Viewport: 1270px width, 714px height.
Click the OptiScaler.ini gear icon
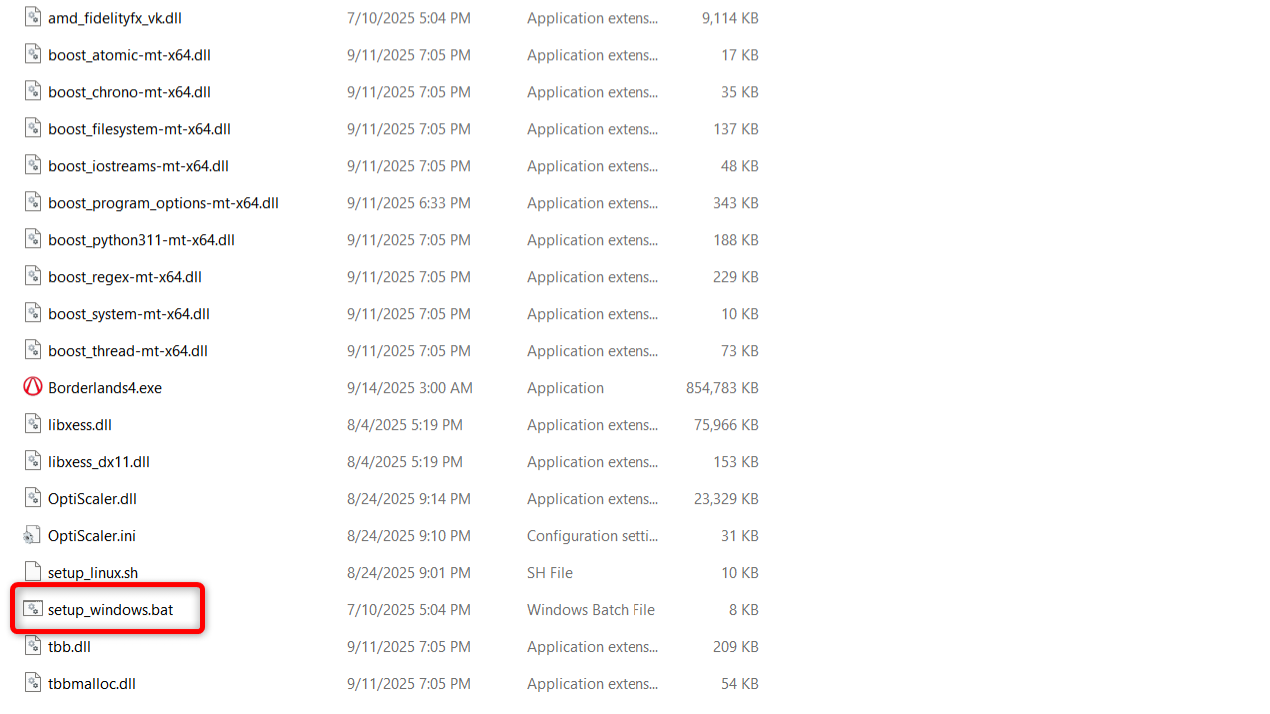pos(33,536)
